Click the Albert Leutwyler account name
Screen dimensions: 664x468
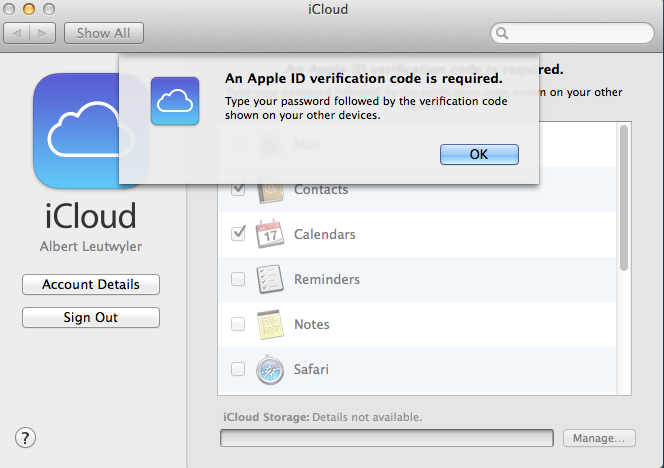(x=91, y=246)
